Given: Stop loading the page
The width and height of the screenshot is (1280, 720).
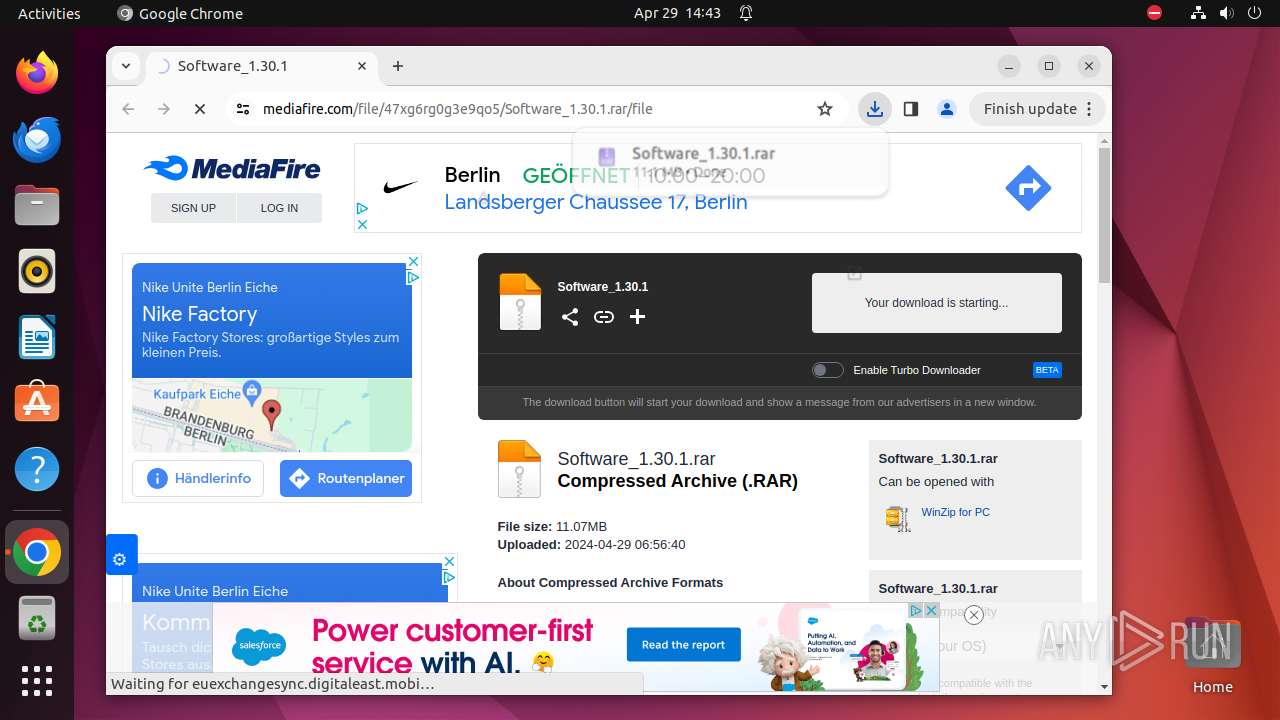Looking at the screenshot, I should point(200,109).
